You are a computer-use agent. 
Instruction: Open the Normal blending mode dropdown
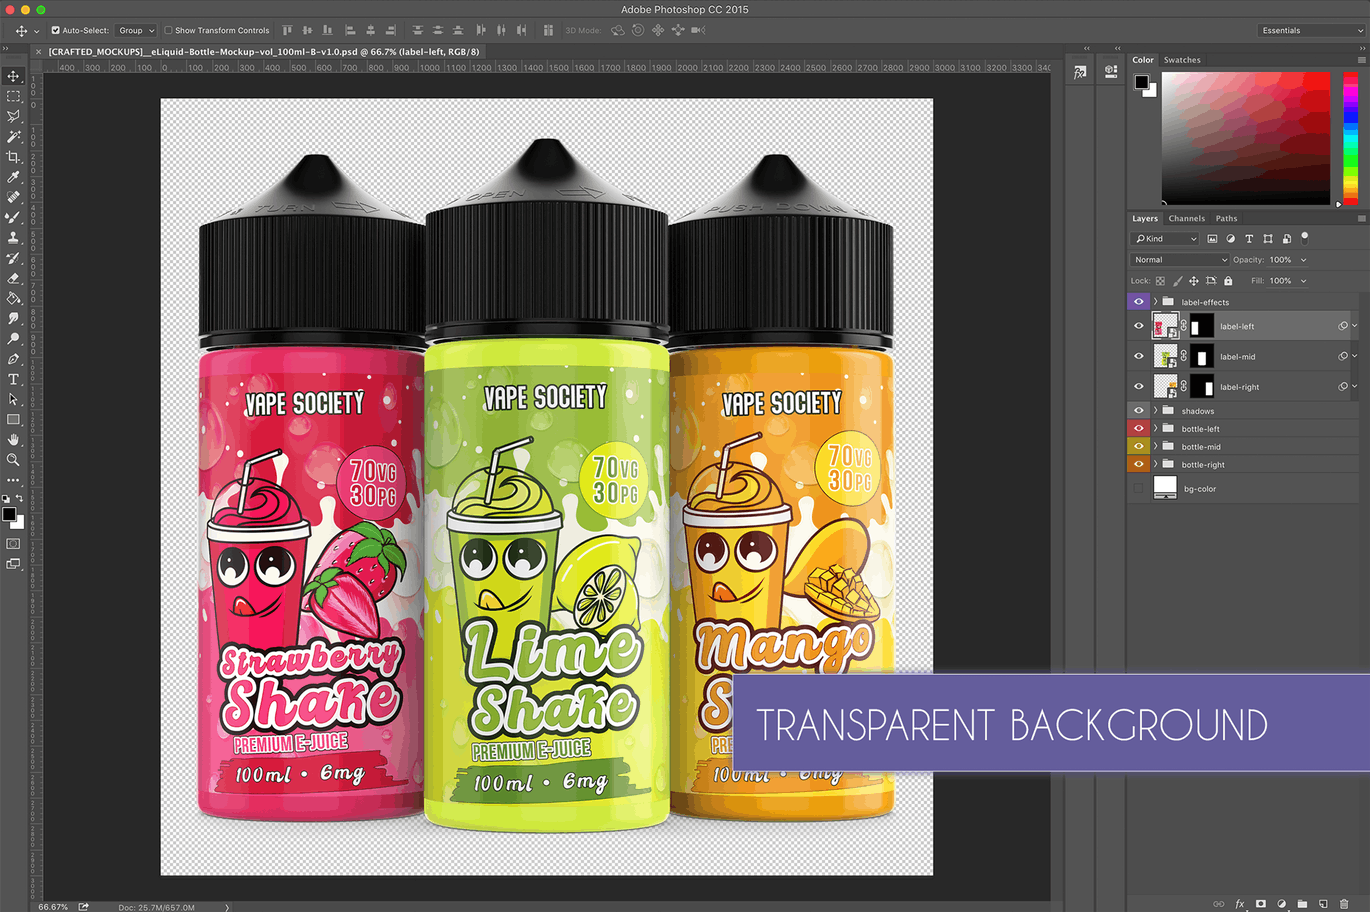click(1179, 259)
